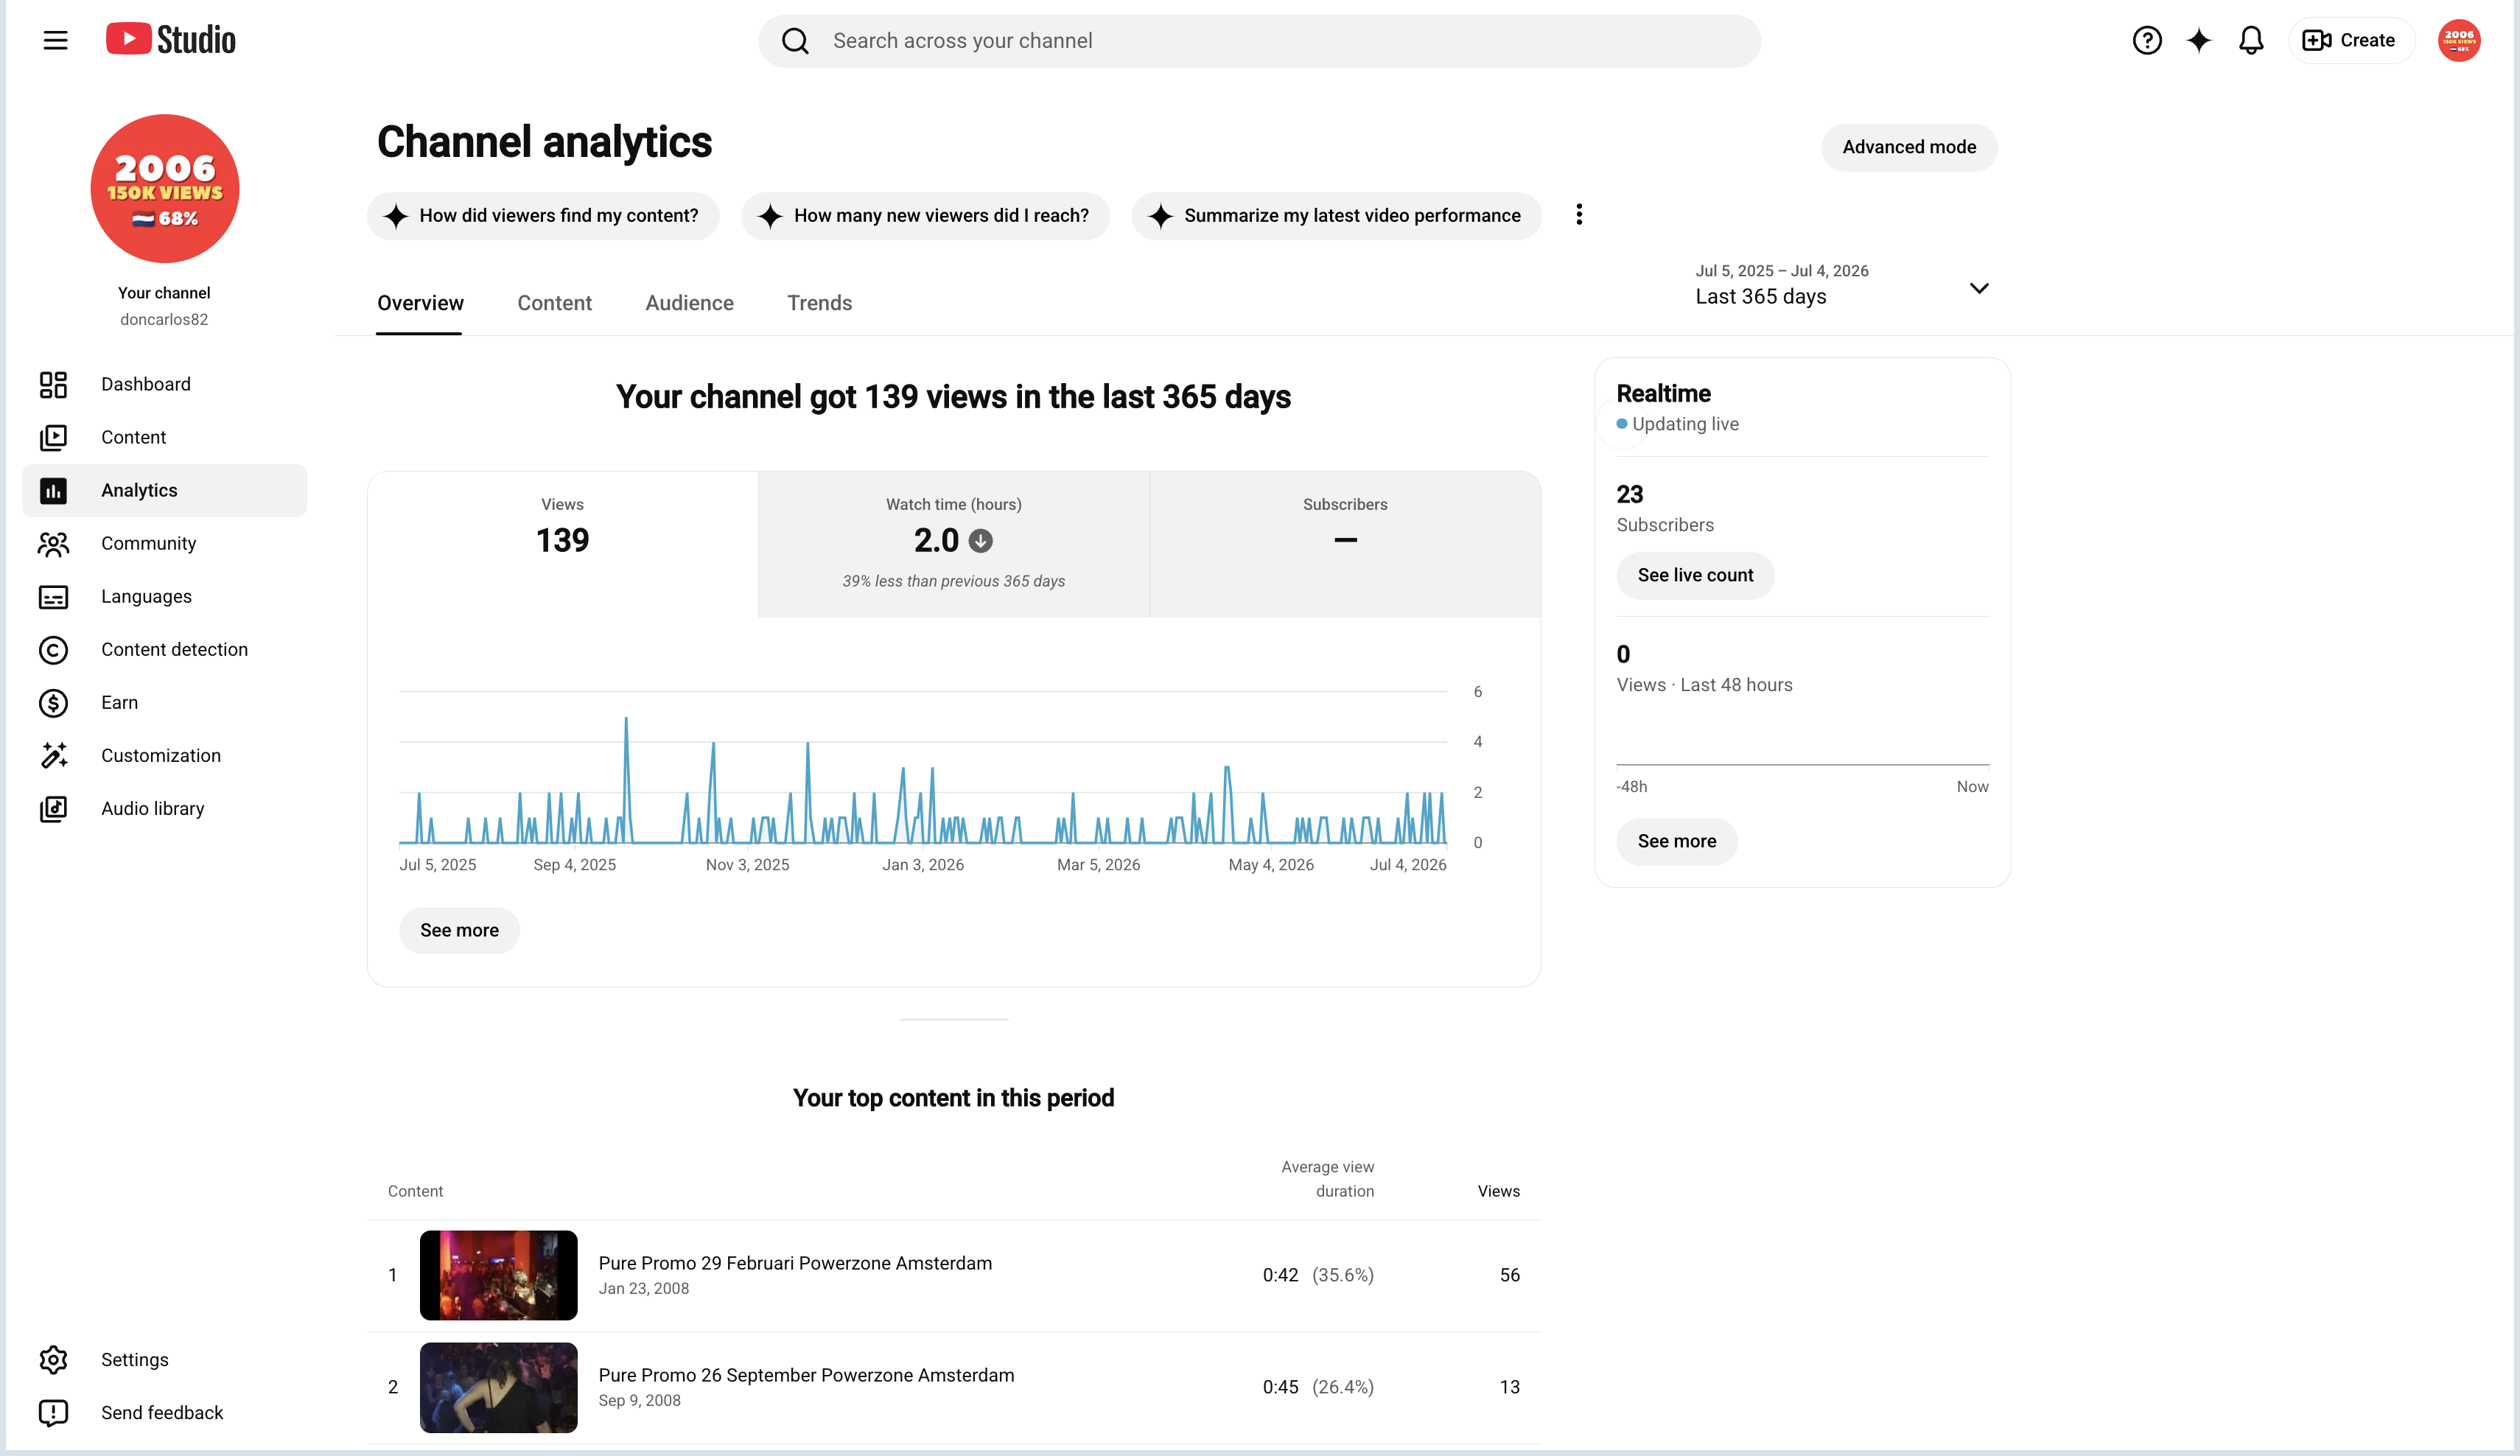Ask How many new viewers did I reach

[925, 216]
